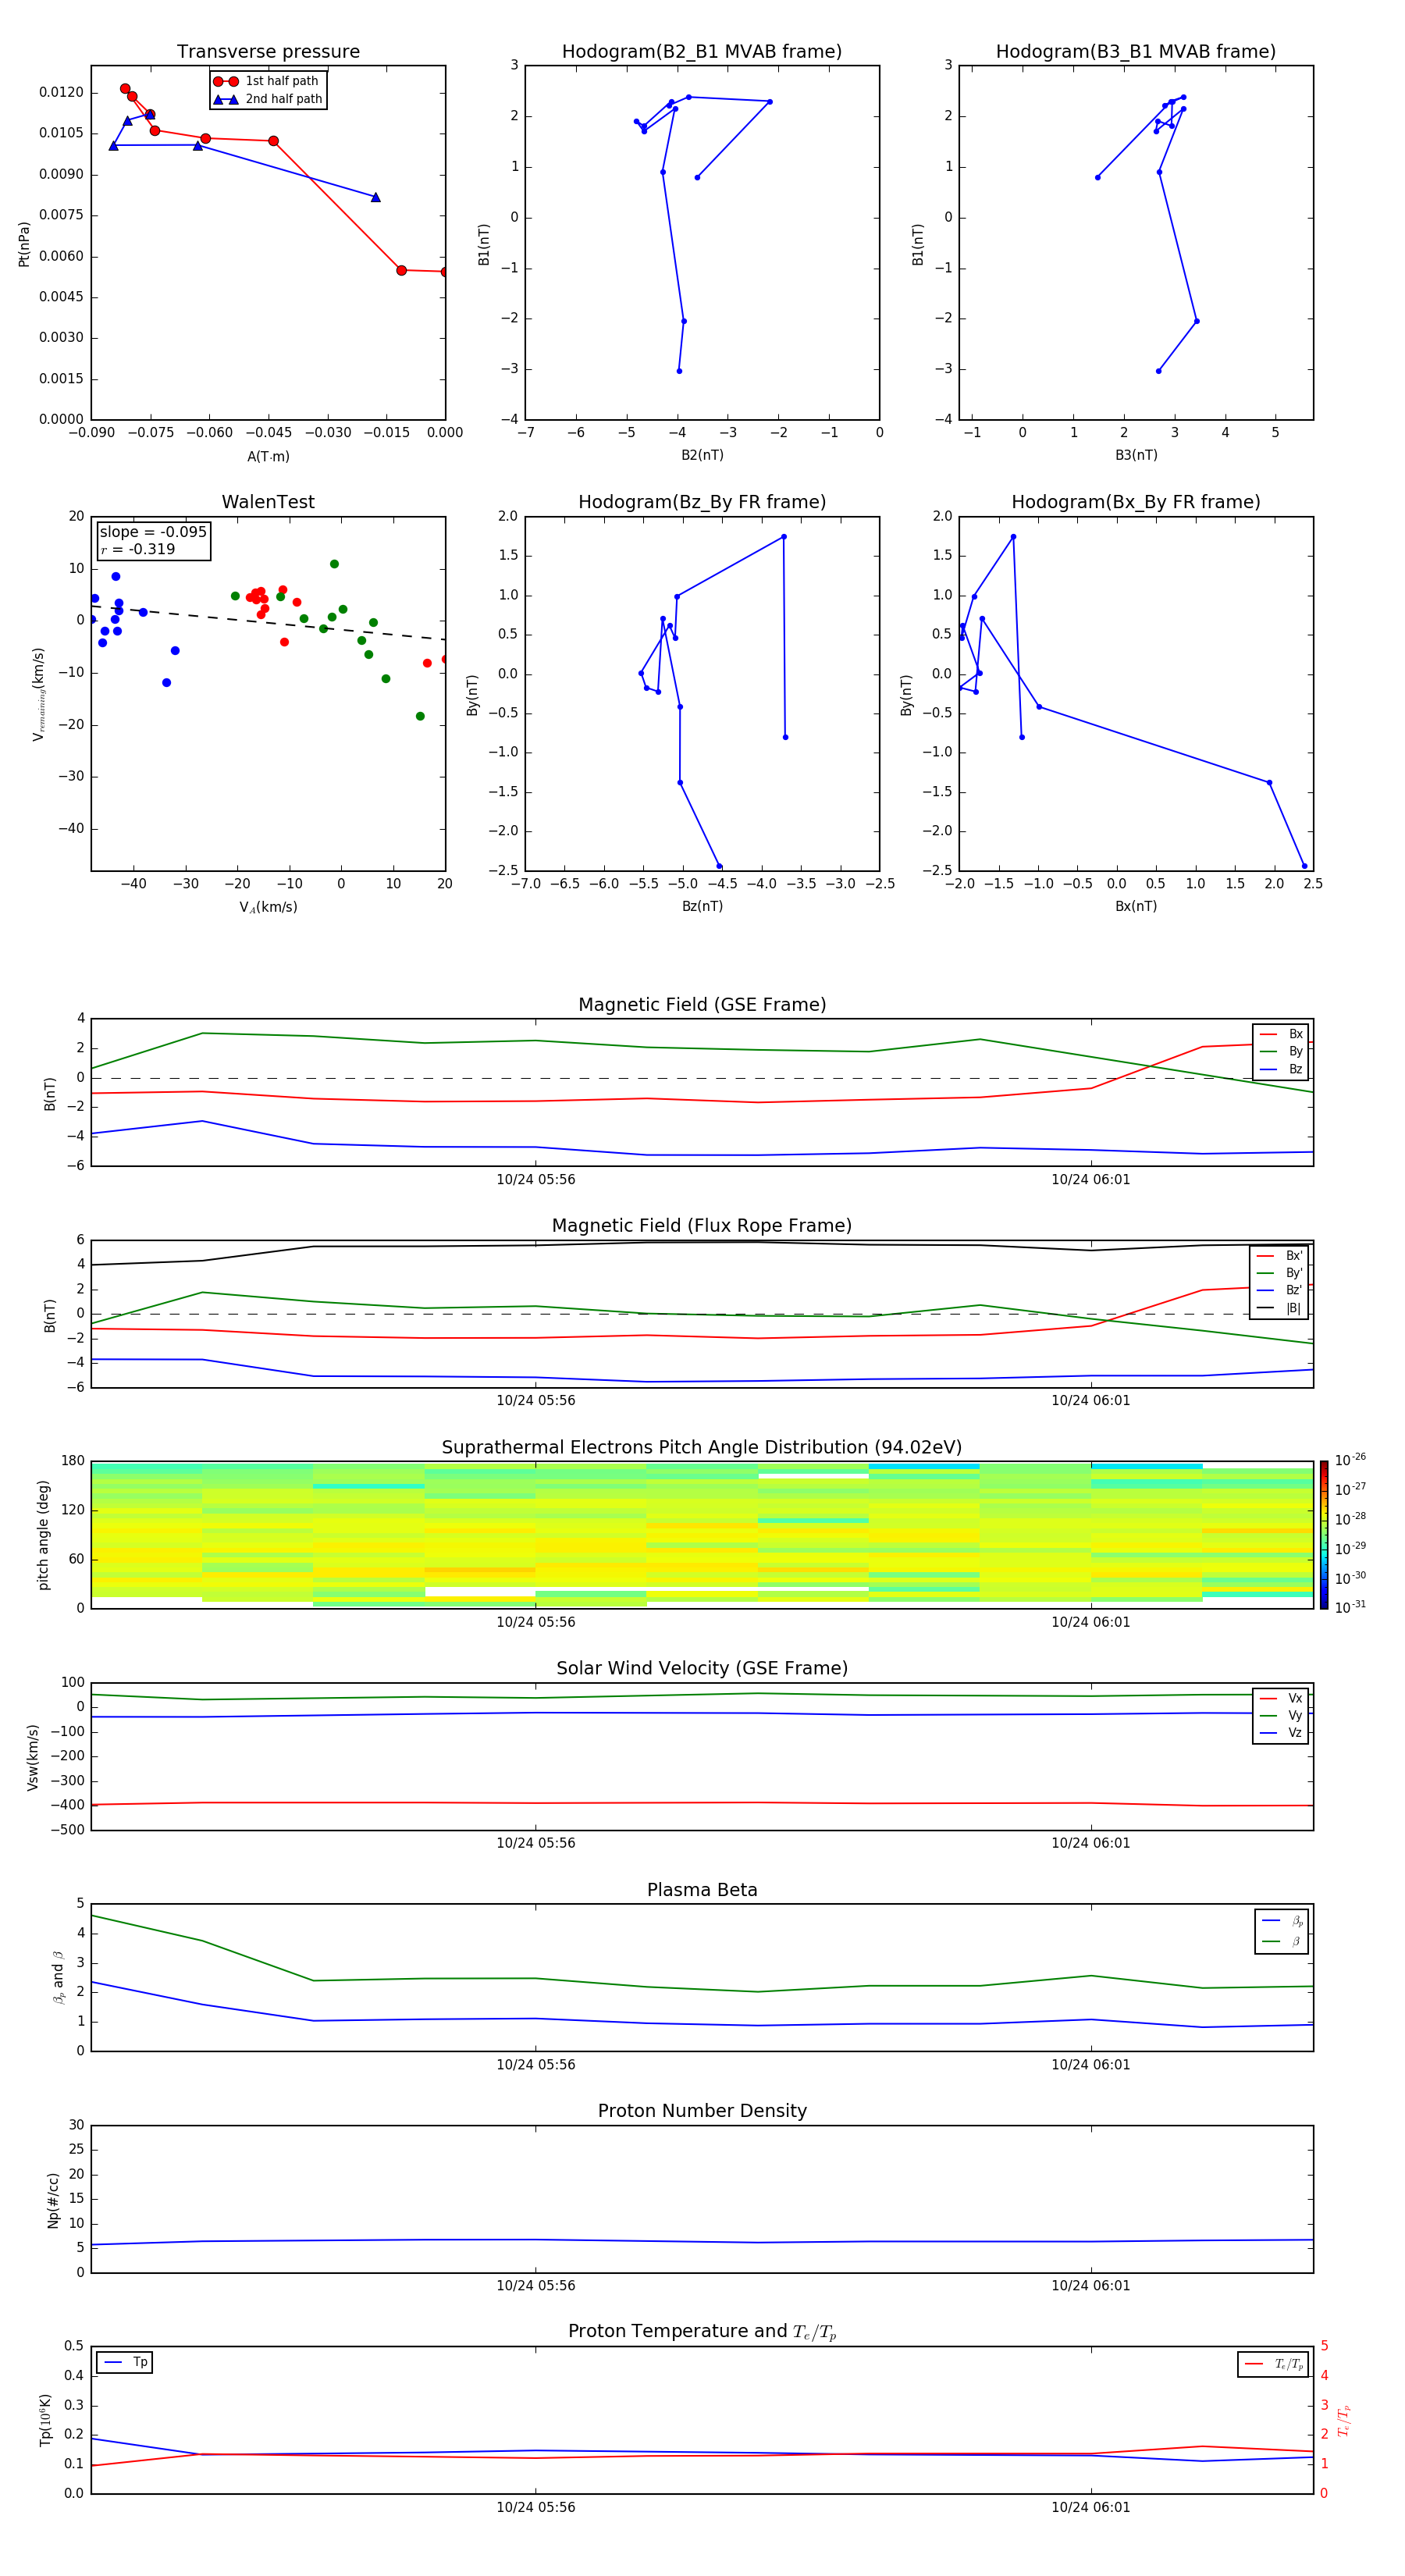The width and height of the screenshot is (1405, 2576).
Task: Click the pitch angle spectrogram colorbar
Action: pos(1324,1535)
